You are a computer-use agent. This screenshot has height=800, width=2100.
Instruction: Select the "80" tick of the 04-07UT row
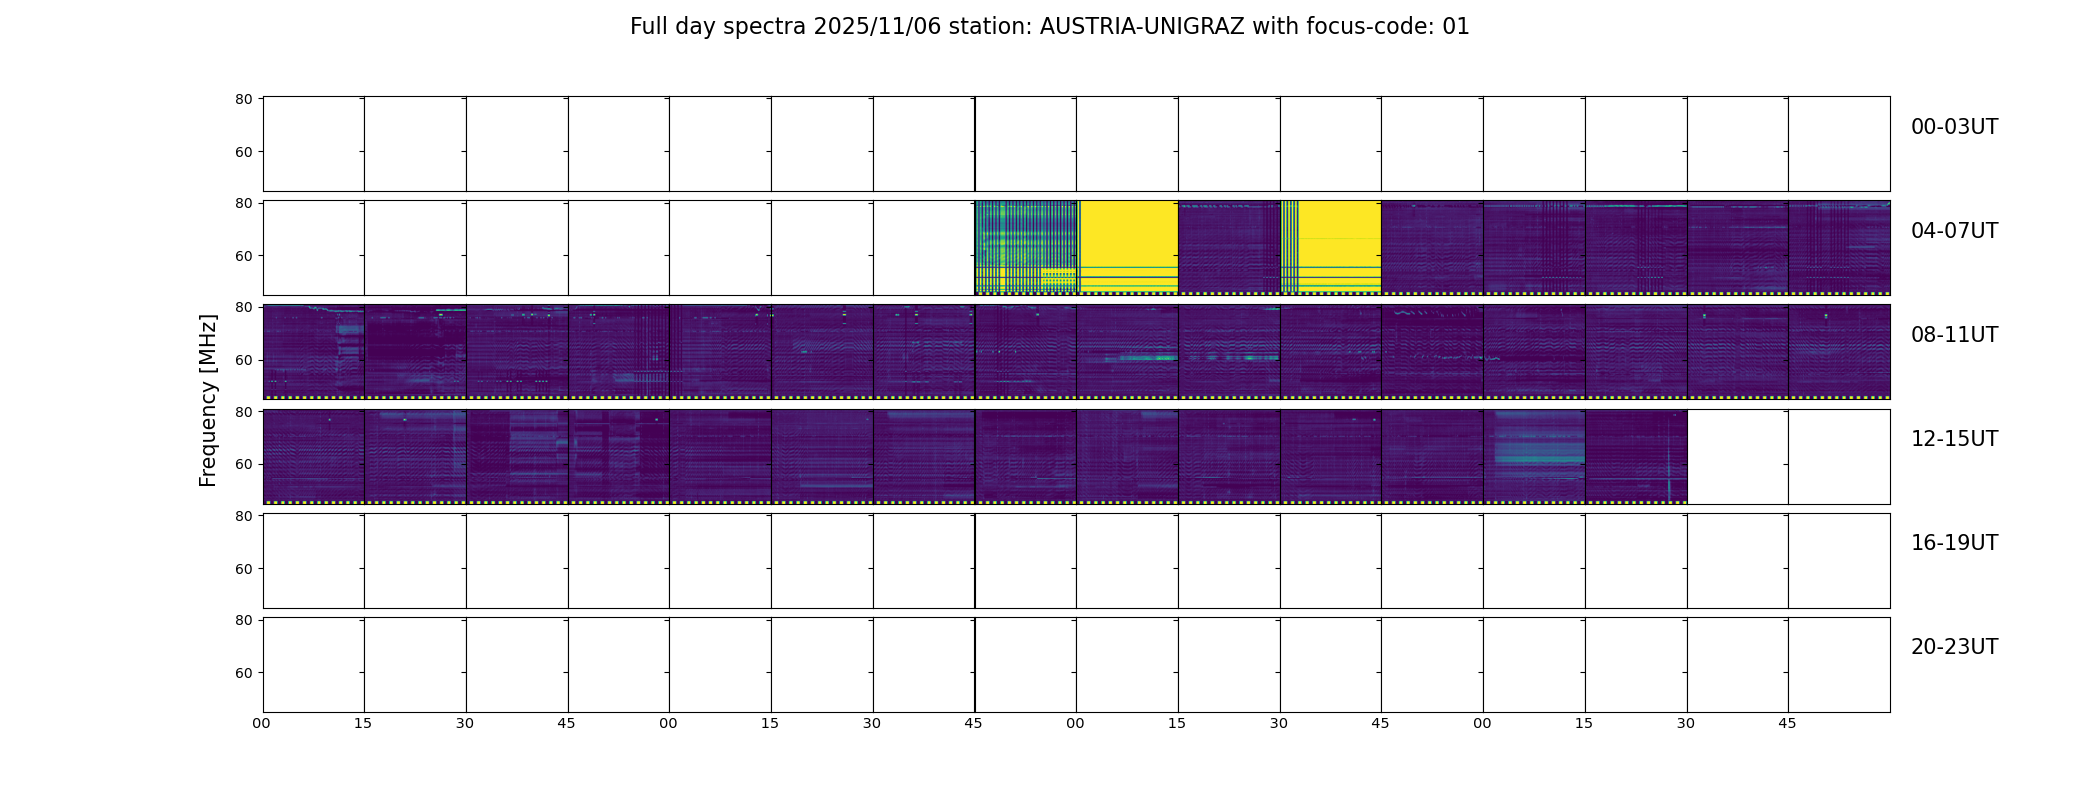tap(243, 203)
